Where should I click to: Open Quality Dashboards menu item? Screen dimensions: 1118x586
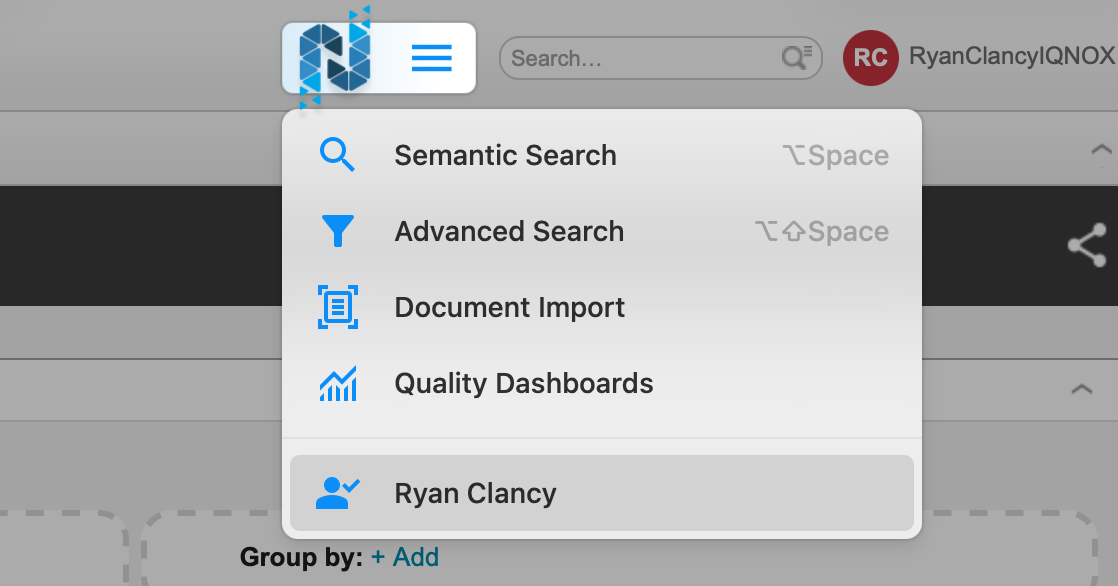pos(523,383)
